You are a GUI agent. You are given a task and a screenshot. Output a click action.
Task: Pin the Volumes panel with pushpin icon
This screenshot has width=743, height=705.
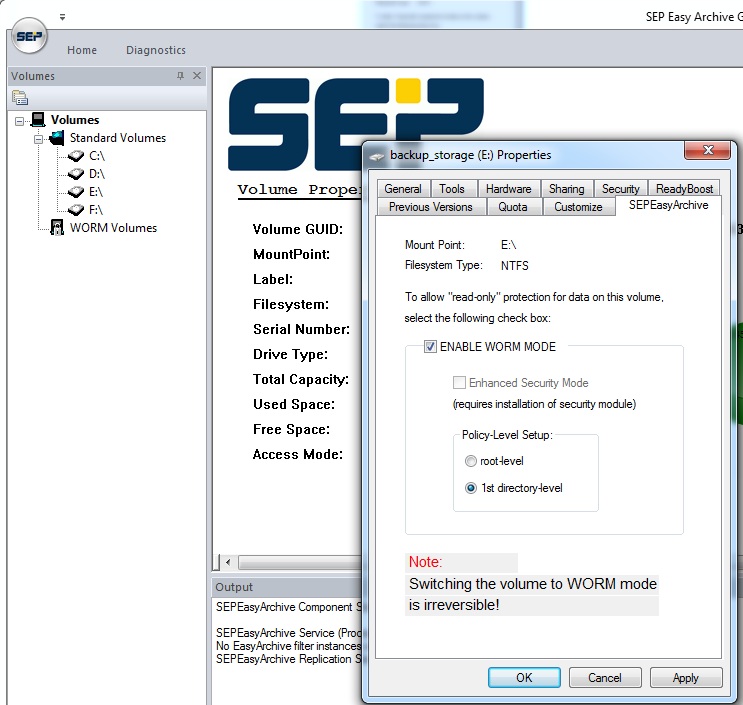point(181,76)
